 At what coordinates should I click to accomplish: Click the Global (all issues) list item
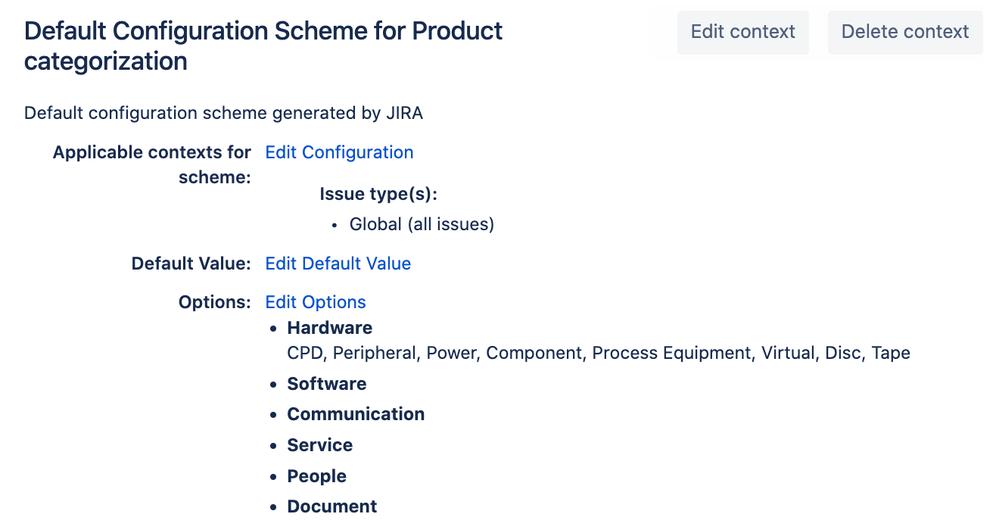(x=421, y=224)
